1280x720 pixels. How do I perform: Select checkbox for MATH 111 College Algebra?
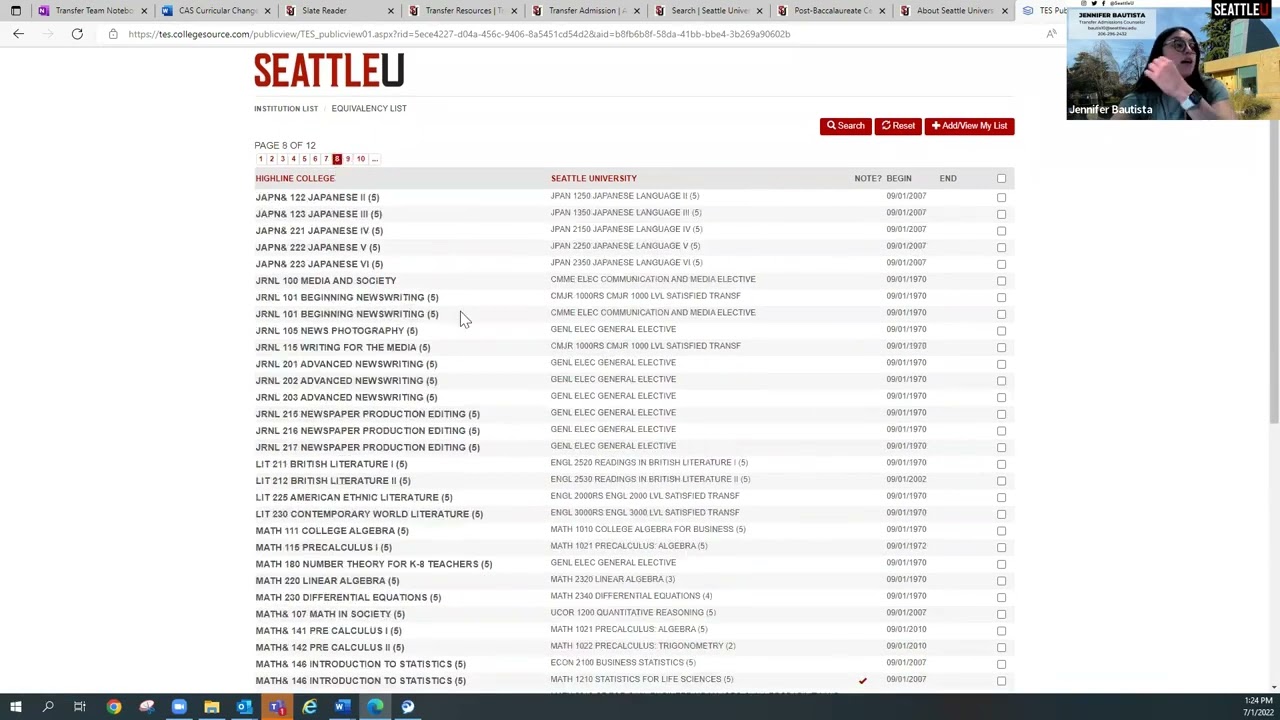click(1001, 531)
